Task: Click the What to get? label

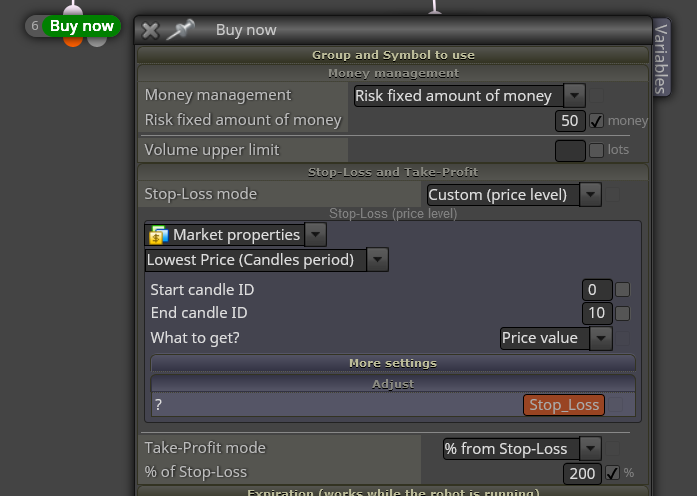Action: point(195,338)
